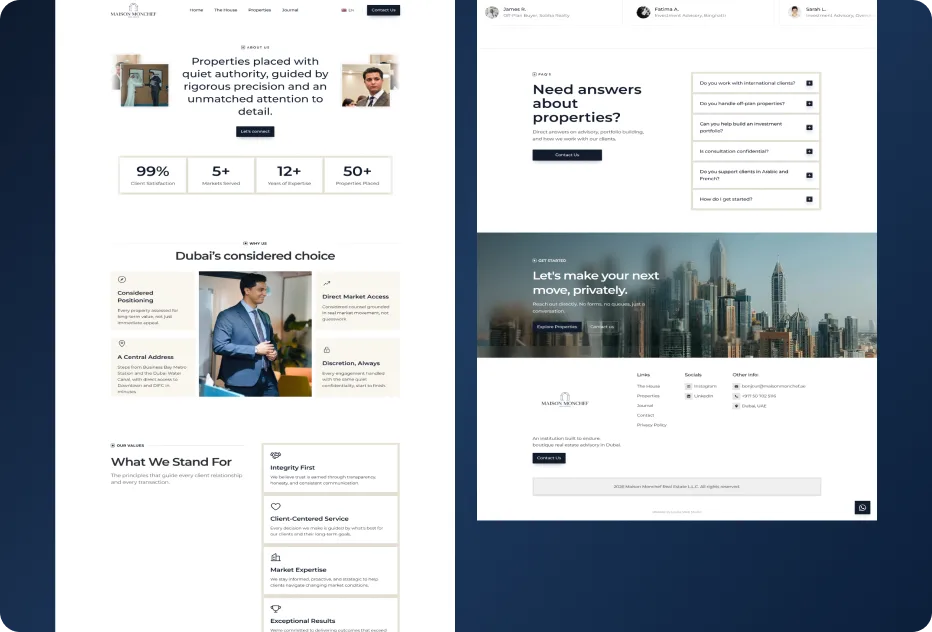The height and width of the screenshot is (632, 932).
Task: Expand the off-plan properties FAQ plus icon
Action: coord(809,103)
